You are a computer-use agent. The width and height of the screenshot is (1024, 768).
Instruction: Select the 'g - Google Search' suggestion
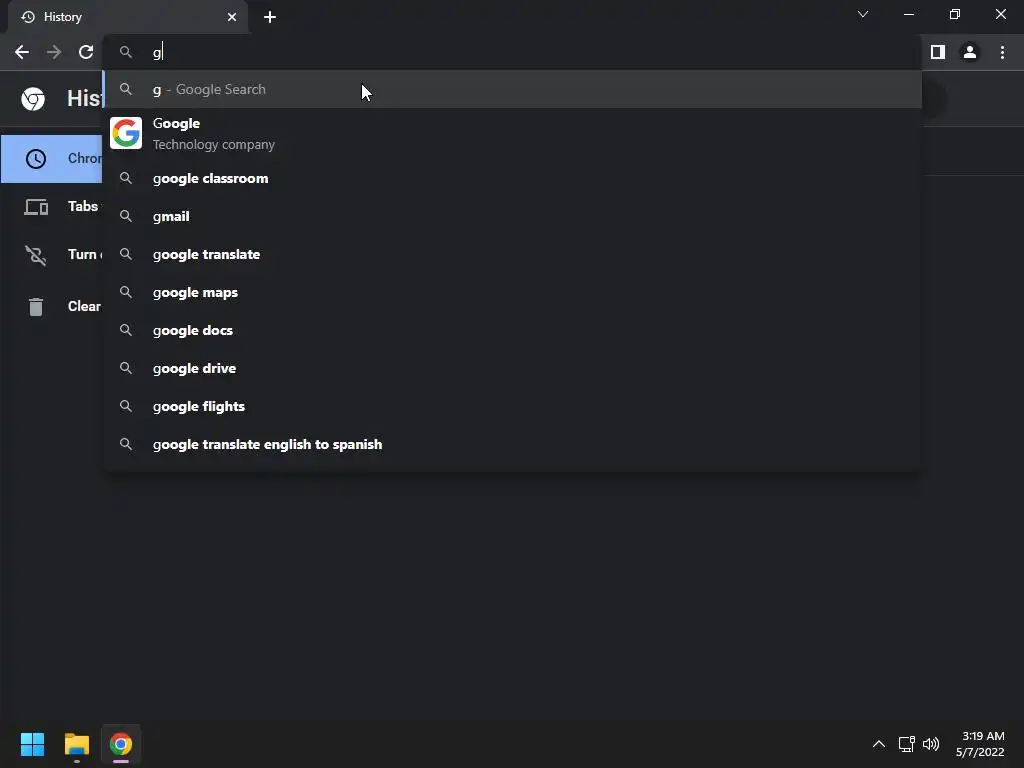(513, 89)
